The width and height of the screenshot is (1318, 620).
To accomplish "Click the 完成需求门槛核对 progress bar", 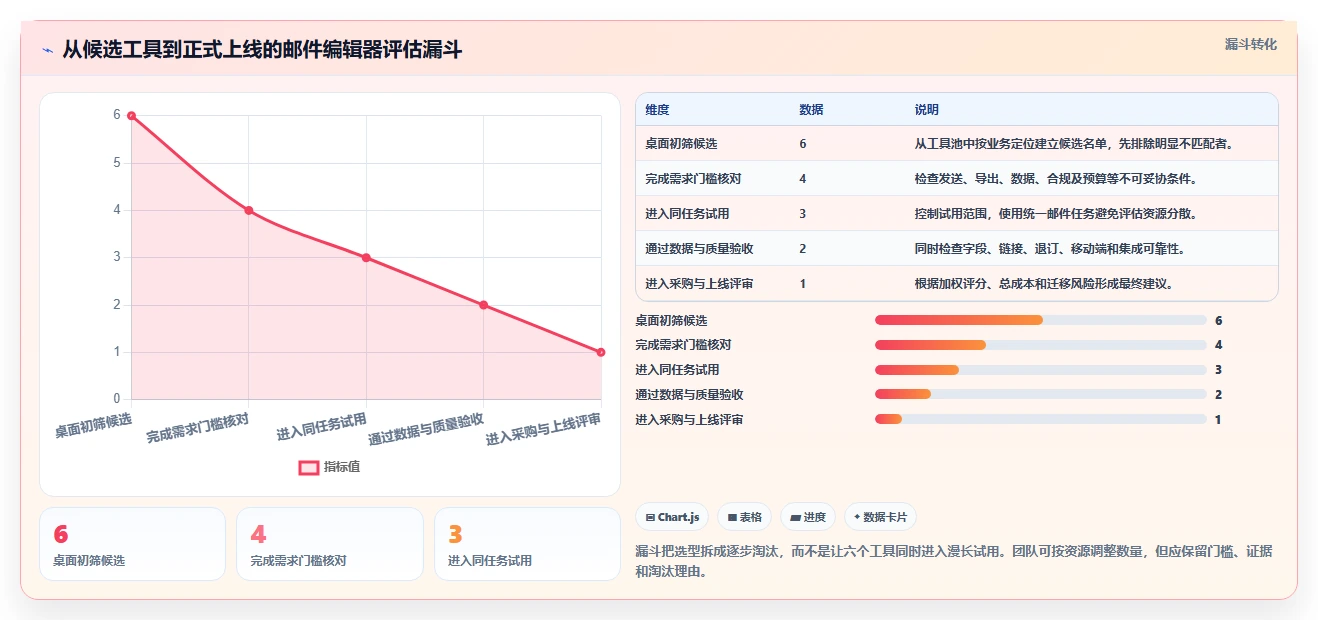I will click(1040, 345).
